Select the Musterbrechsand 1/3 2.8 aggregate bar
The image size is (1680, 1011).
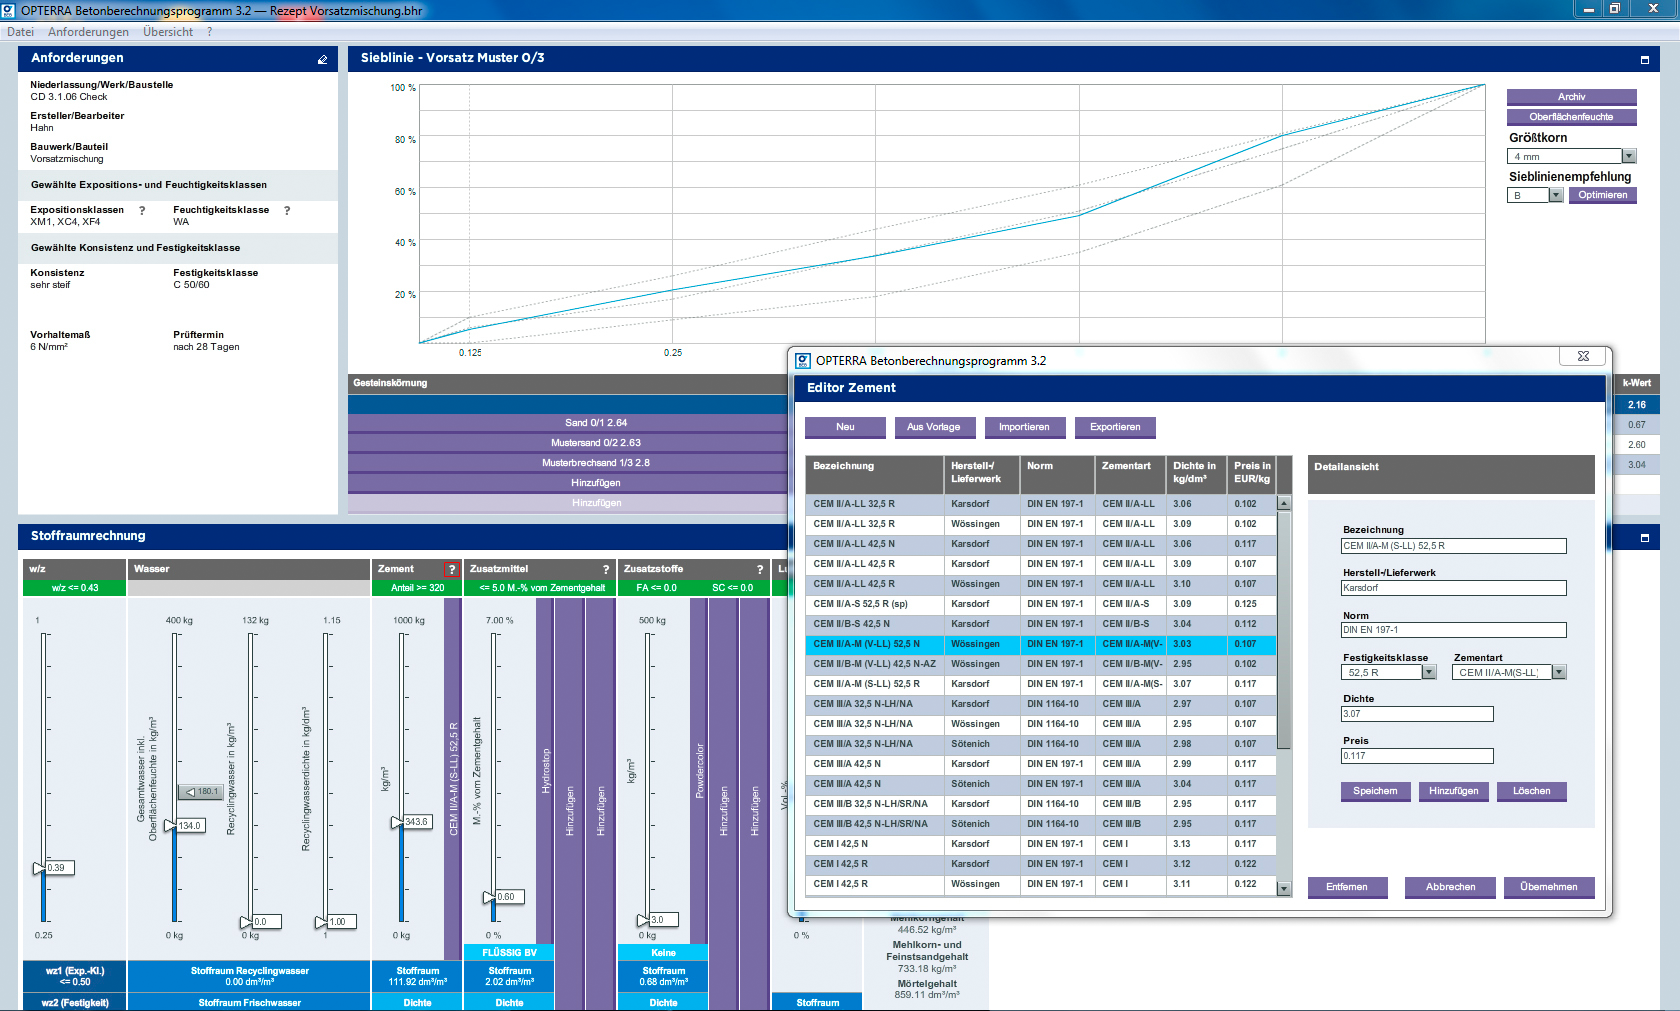point(596,463)
